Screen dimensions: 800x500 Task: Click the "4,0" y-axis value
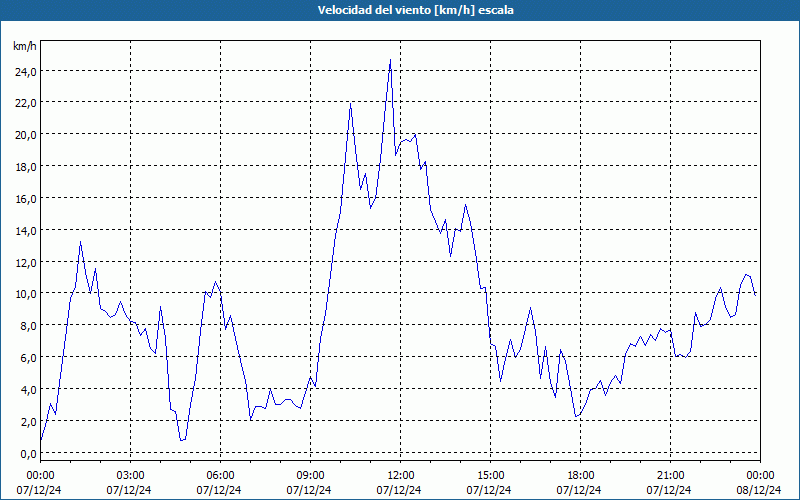[x=28, y=390]
